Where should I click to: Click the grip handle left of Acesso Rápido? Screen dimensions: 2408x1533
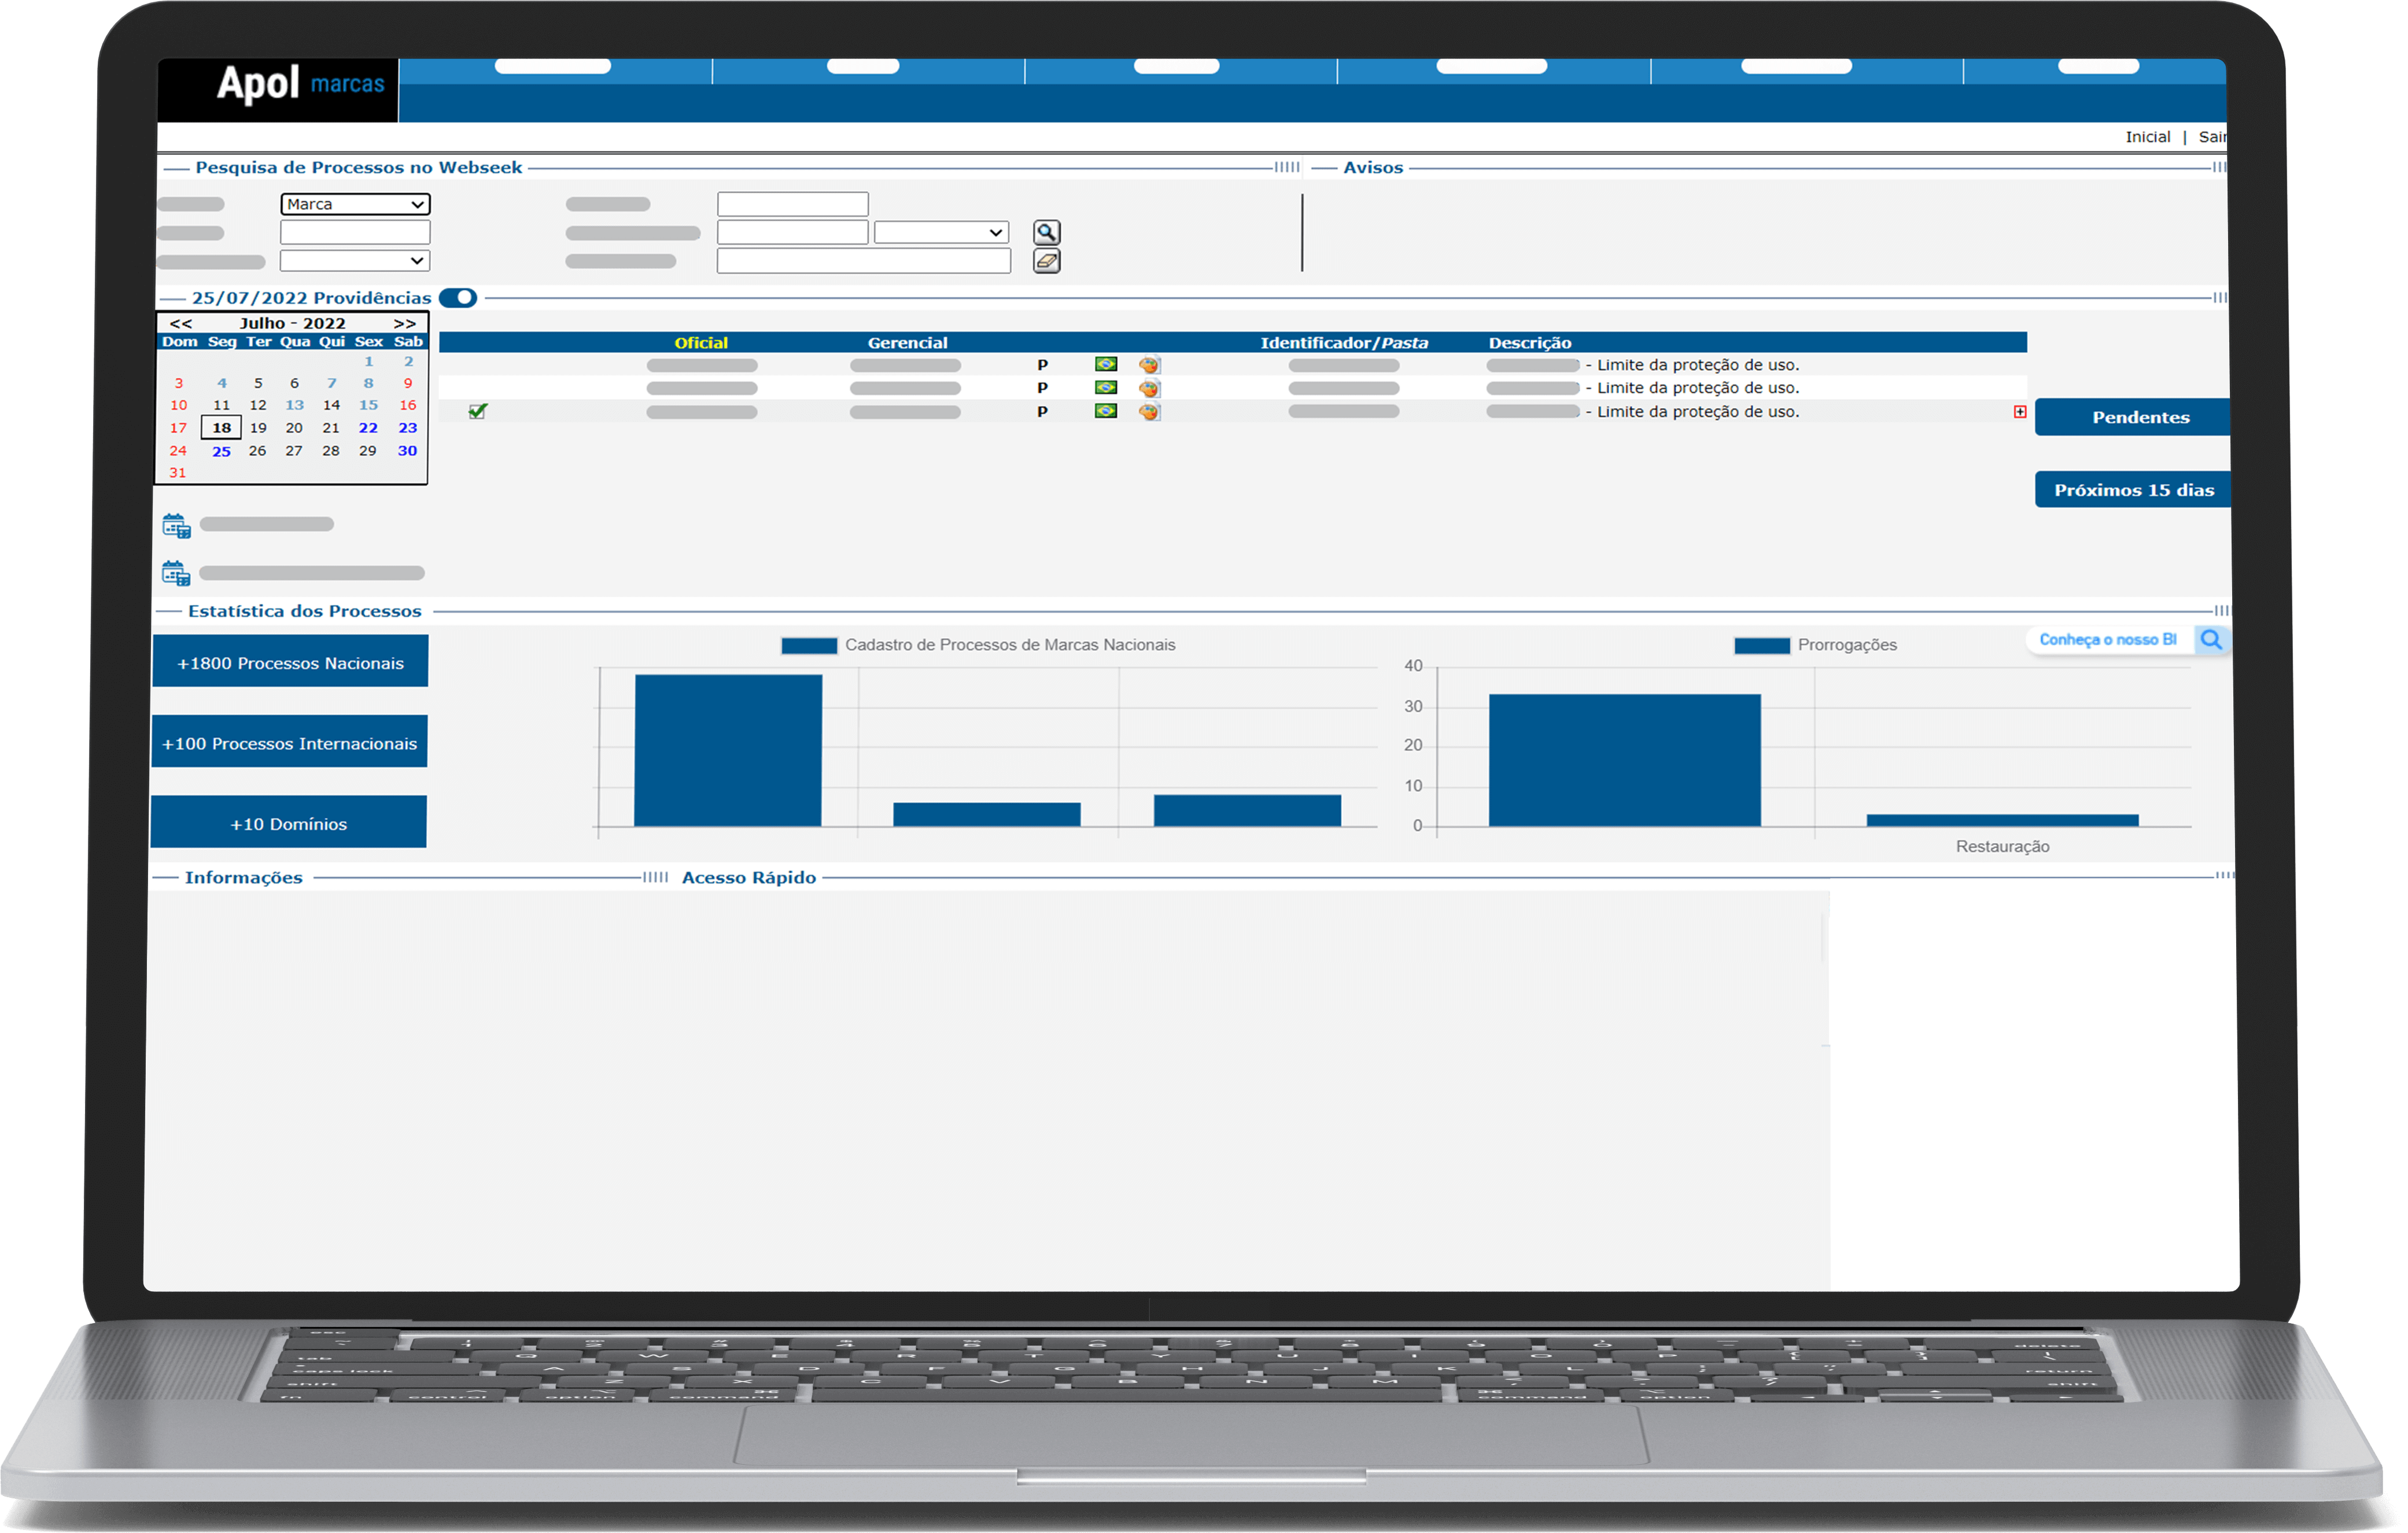point(655,877)
